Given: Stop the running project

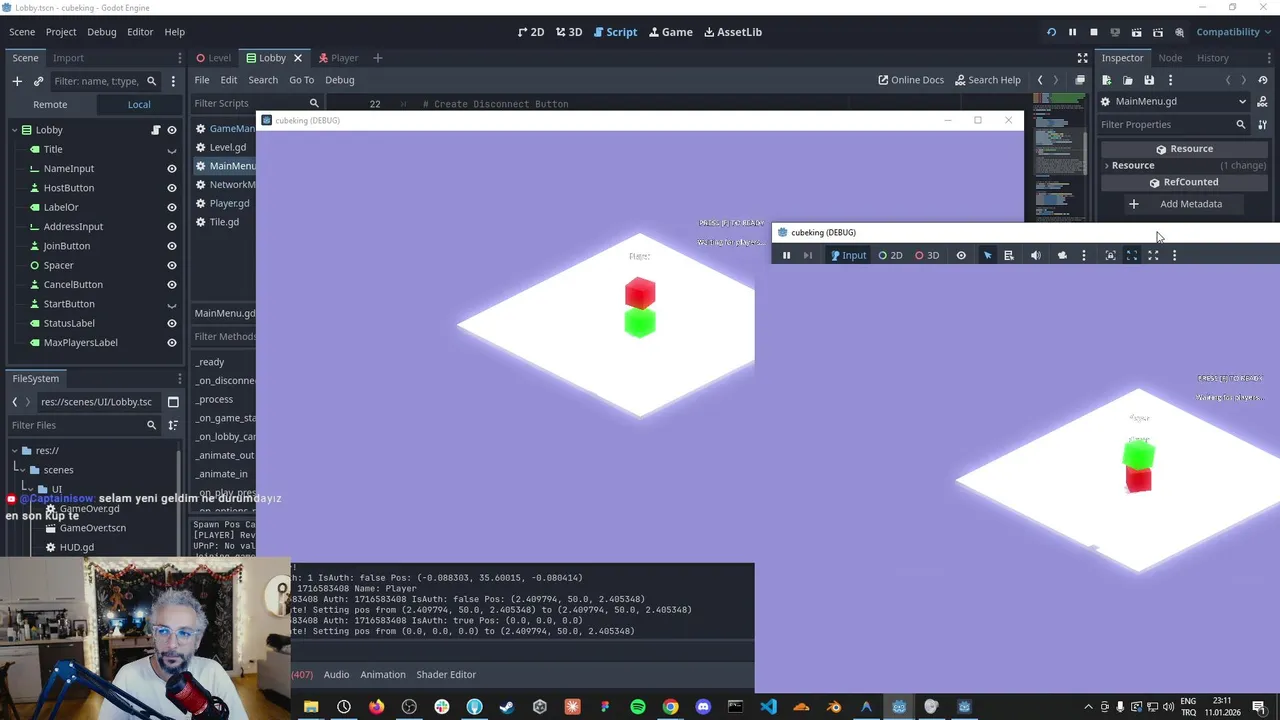Looking at the screenshot, I should 1094,32.
